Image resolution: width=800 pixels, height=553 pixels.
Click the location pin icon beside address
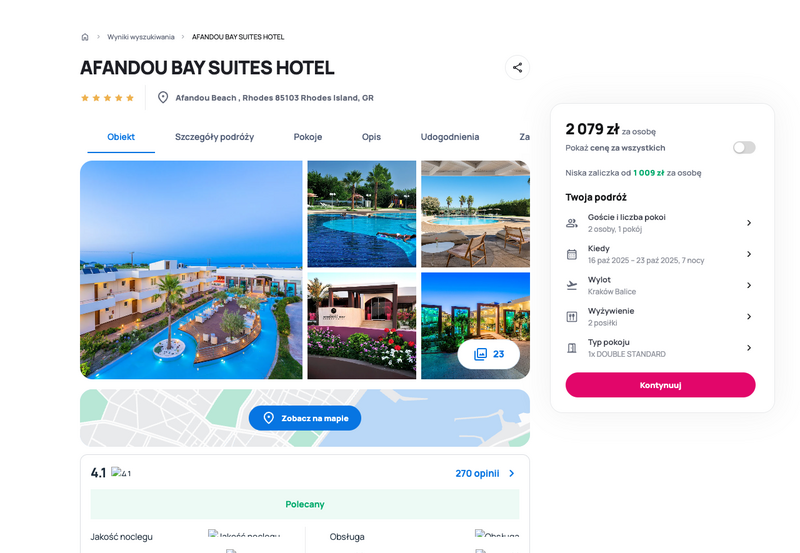click(163, 97)
